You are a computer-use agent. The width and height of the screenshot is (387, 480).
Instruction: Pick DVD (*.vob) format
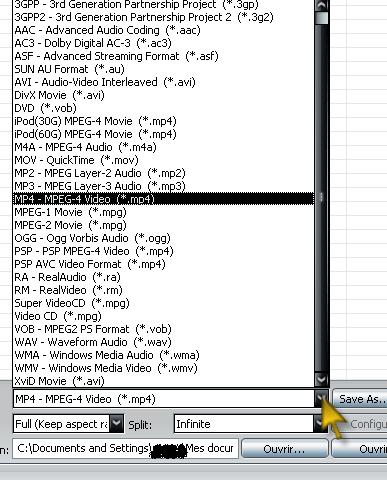tap(163, 108)
